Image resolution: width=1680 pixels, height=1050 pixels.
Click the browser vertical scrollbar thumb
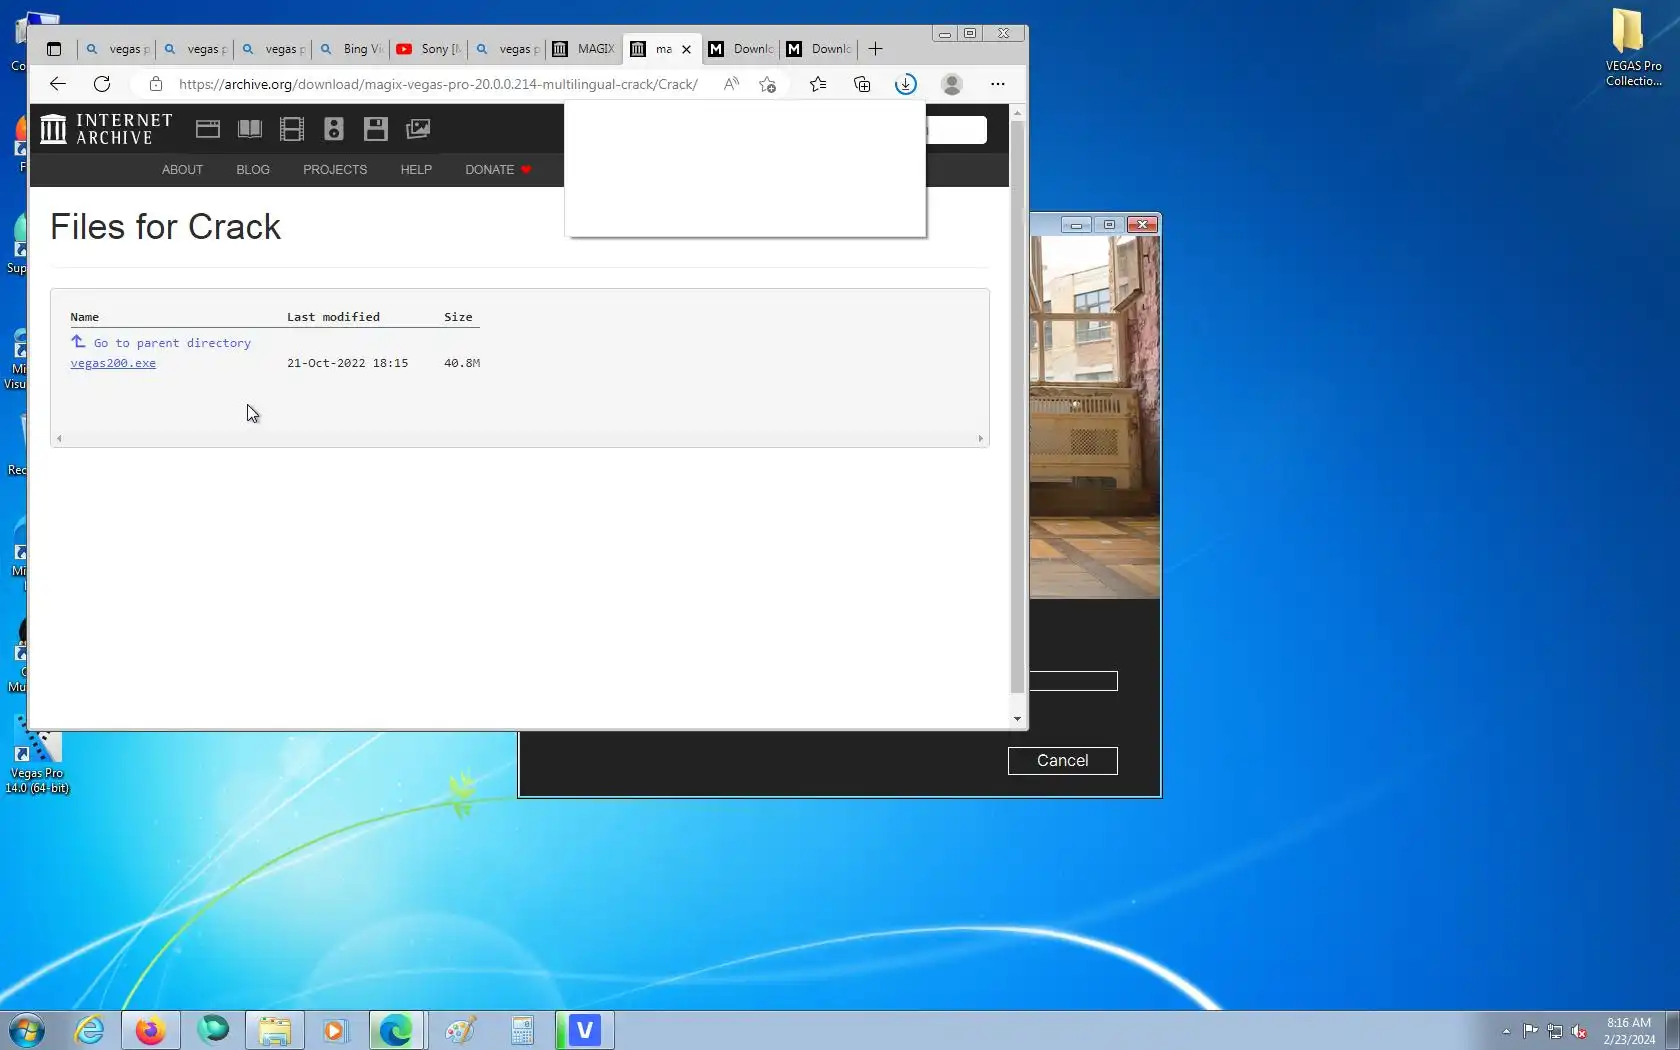(1017, 407)
